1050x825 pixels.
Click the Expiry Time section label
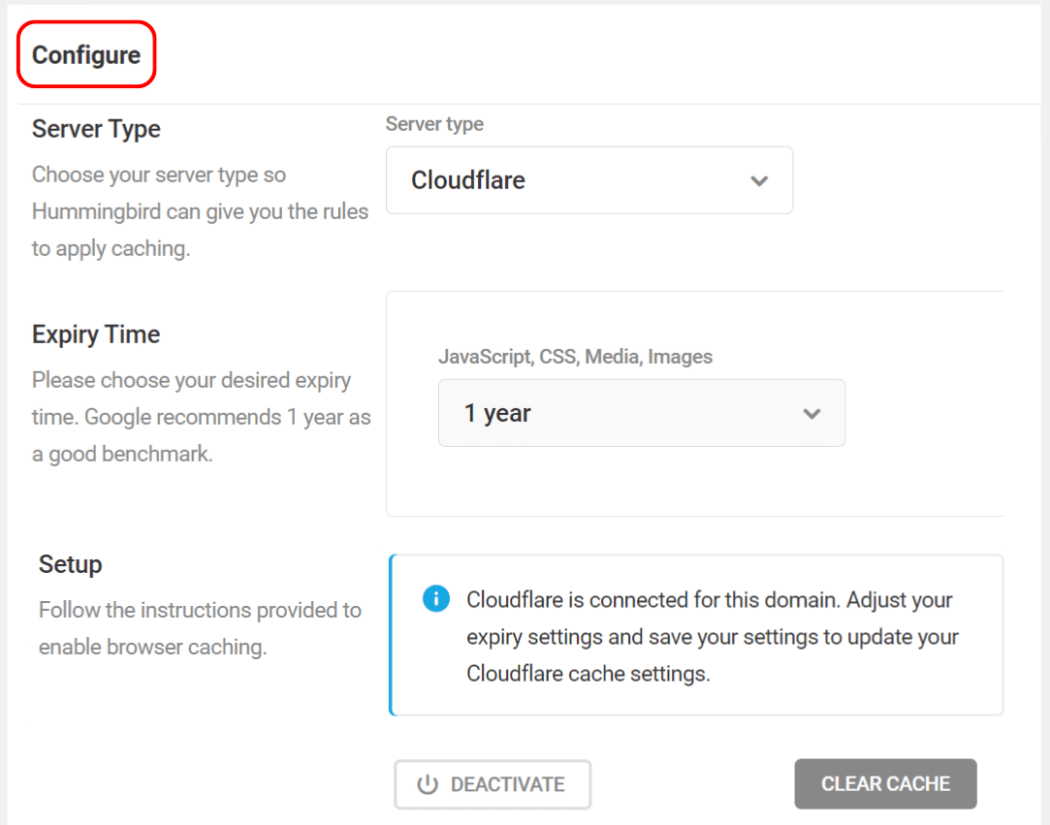tap(95, 333)
